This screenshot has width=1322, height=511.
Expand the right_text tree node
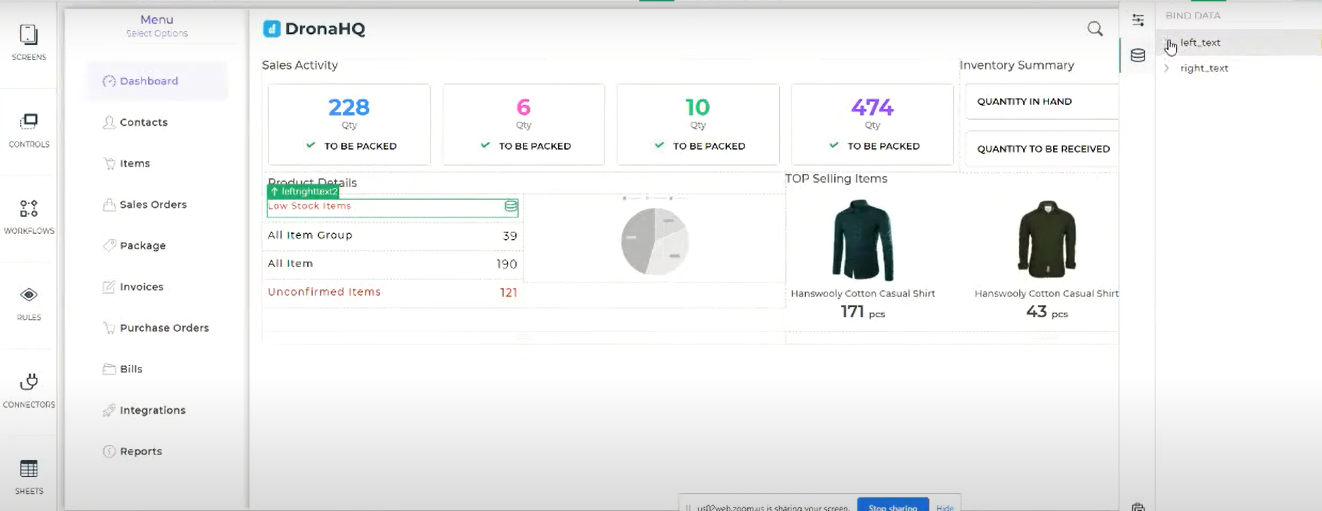click(1167, 68)
